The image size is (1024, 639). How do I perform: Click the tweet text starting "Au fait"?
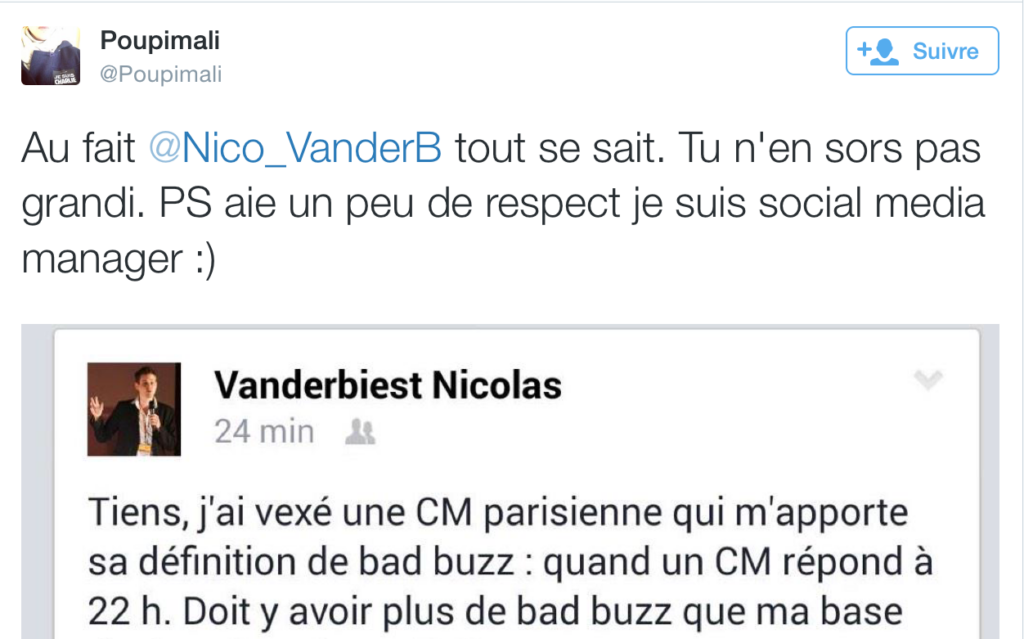pos(80,149)
